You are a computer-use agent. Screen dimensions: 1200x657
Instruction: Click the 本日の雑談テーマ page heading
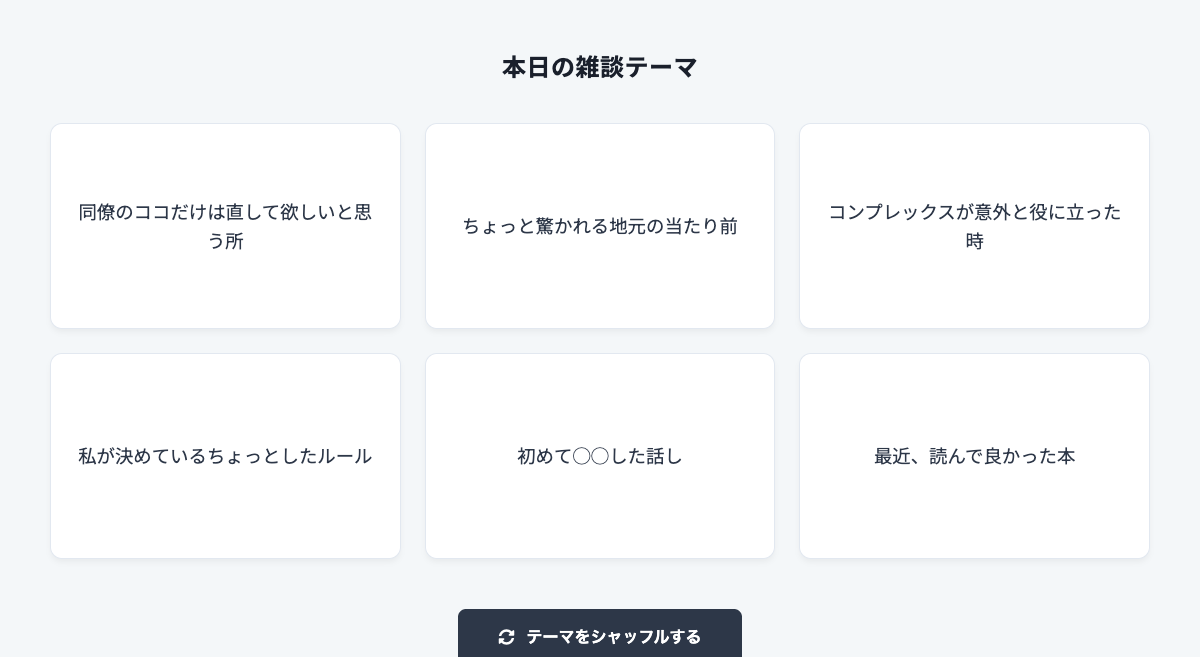pyautogui.click(x=600, y=67)
